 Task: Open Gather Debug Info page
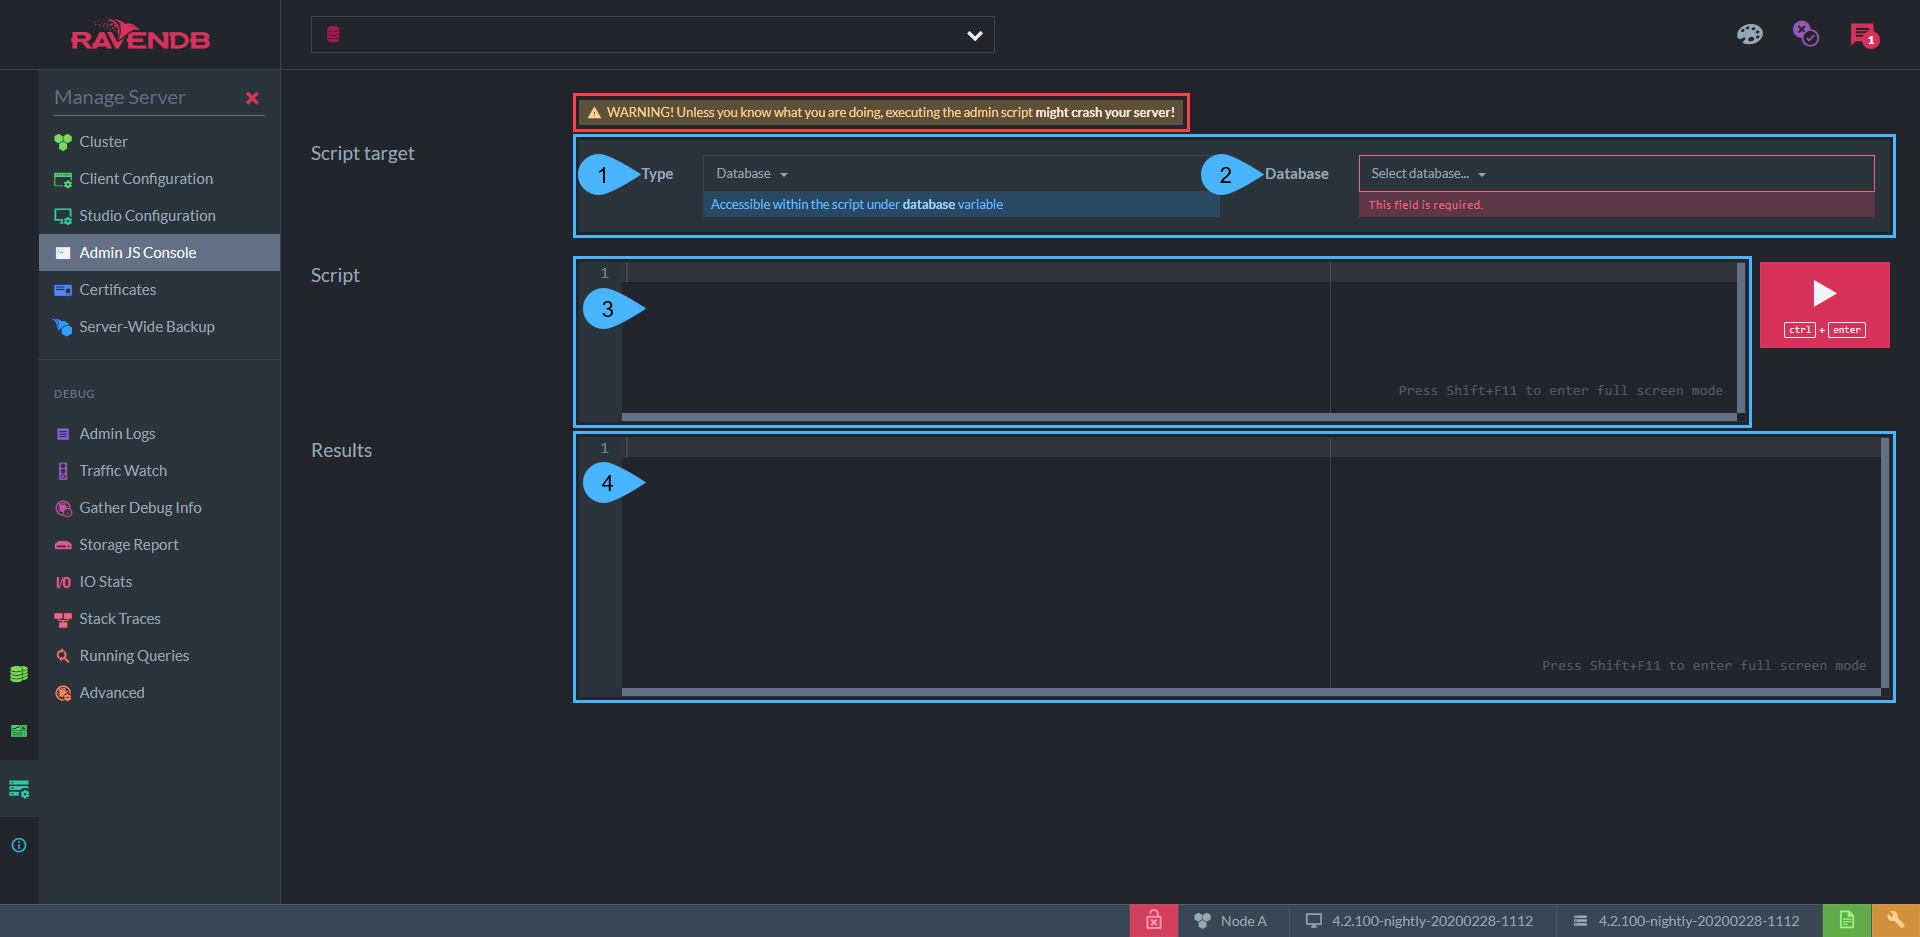point(159,508)
